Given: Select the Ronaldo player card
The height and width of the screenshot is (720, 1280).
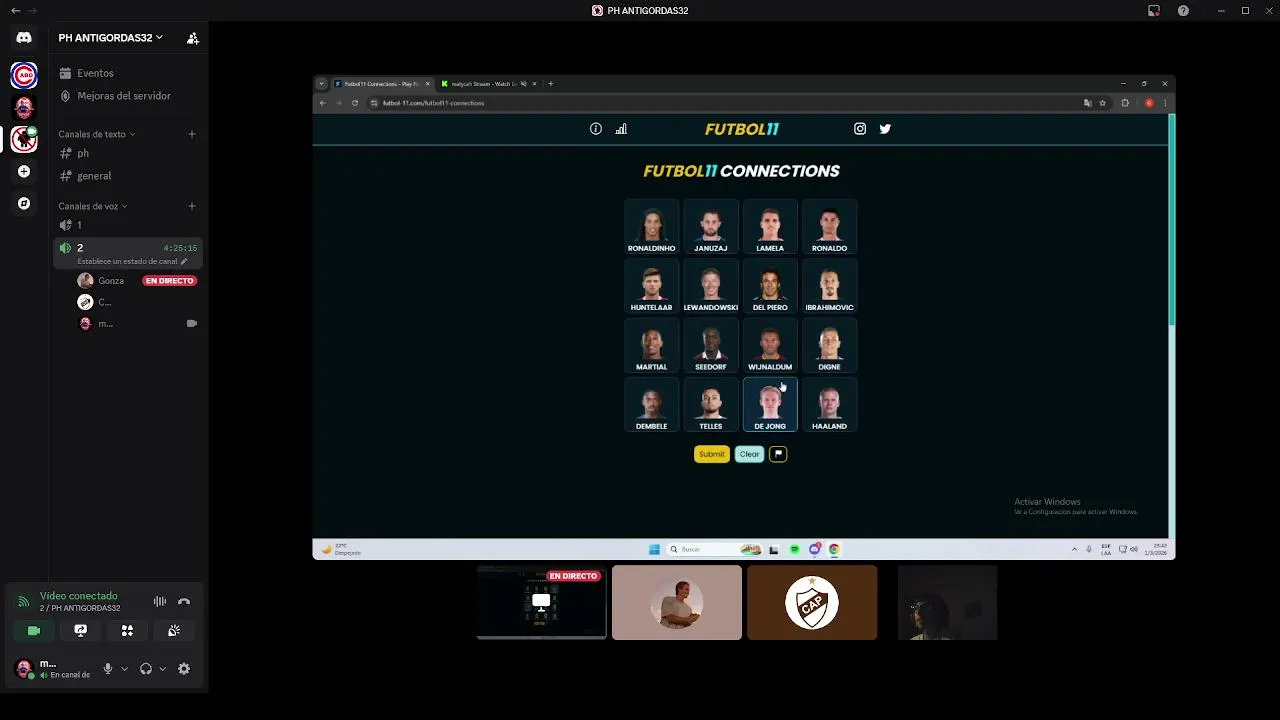Looking at the screenshot, I should pos(829,227).
